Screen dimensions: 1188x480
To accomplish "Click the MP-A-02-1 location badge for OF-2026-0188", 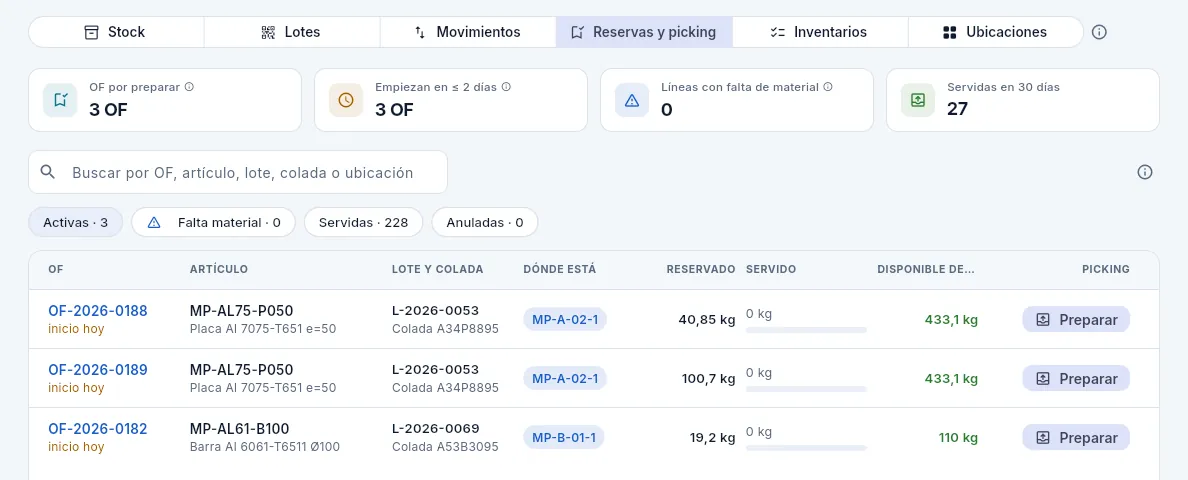I will [565, 319].
